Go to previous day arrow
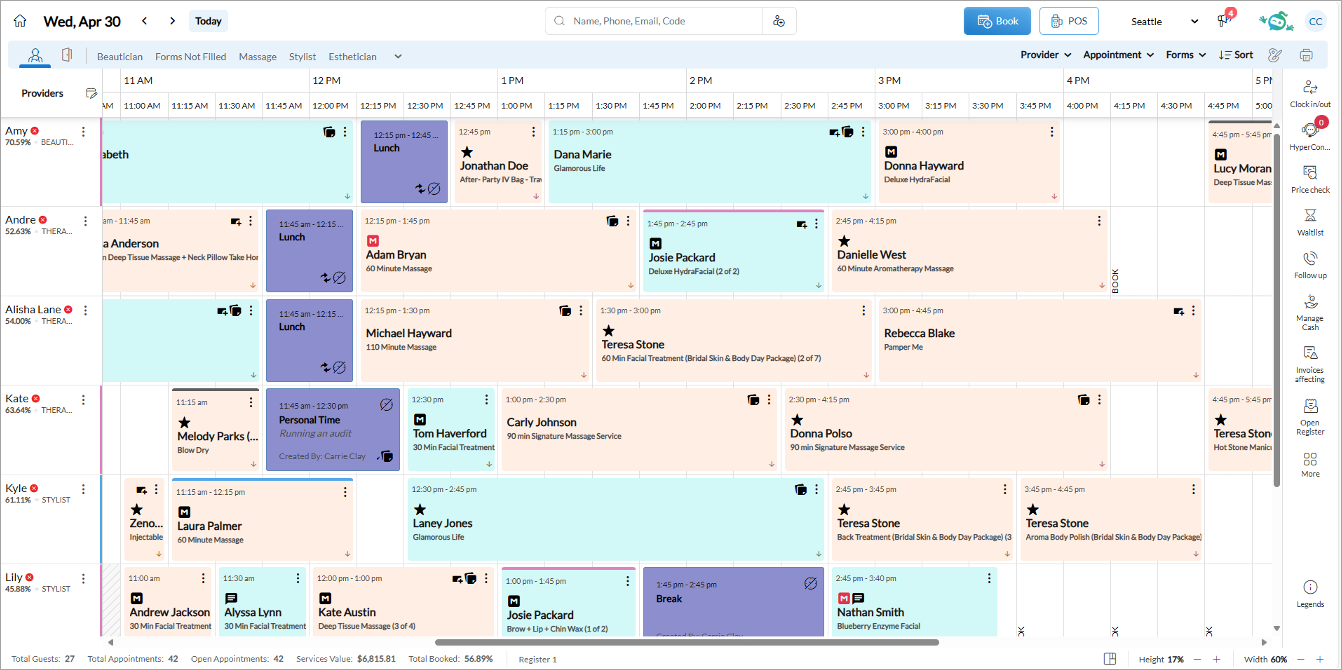Screen dimensions: 1342x670 [x=145, y=21]
